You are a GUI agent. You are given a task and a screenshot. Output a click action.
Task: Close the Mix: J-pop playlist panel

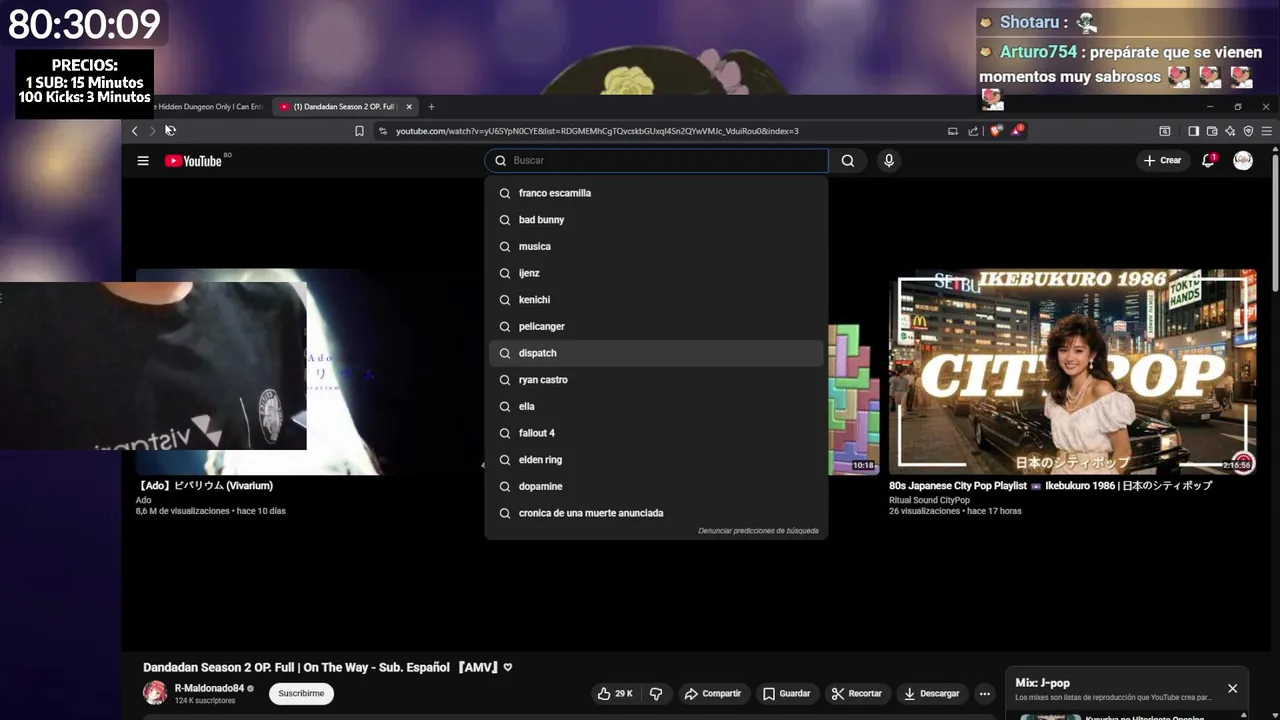coord(1232,688)
